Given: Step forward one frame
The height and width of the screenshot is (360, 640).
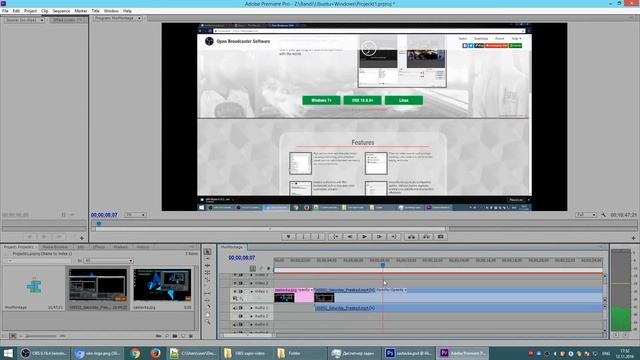Looking at the screenshot, I should (x=379, y=237).
